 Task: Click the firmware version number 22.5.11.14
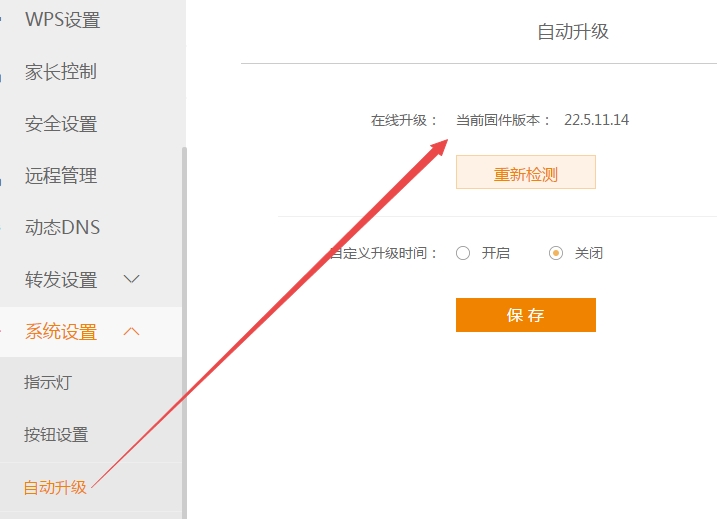(x=596, y=120)
